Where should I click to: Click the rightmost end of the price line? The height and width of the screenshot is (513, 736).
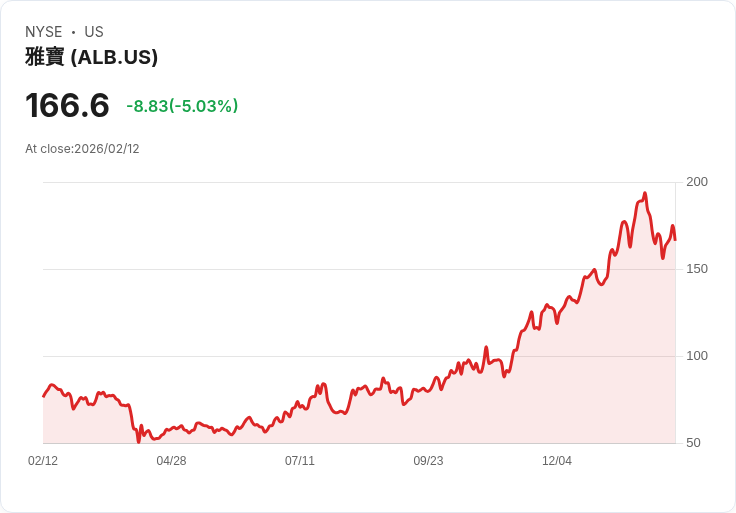coord(675,240)
